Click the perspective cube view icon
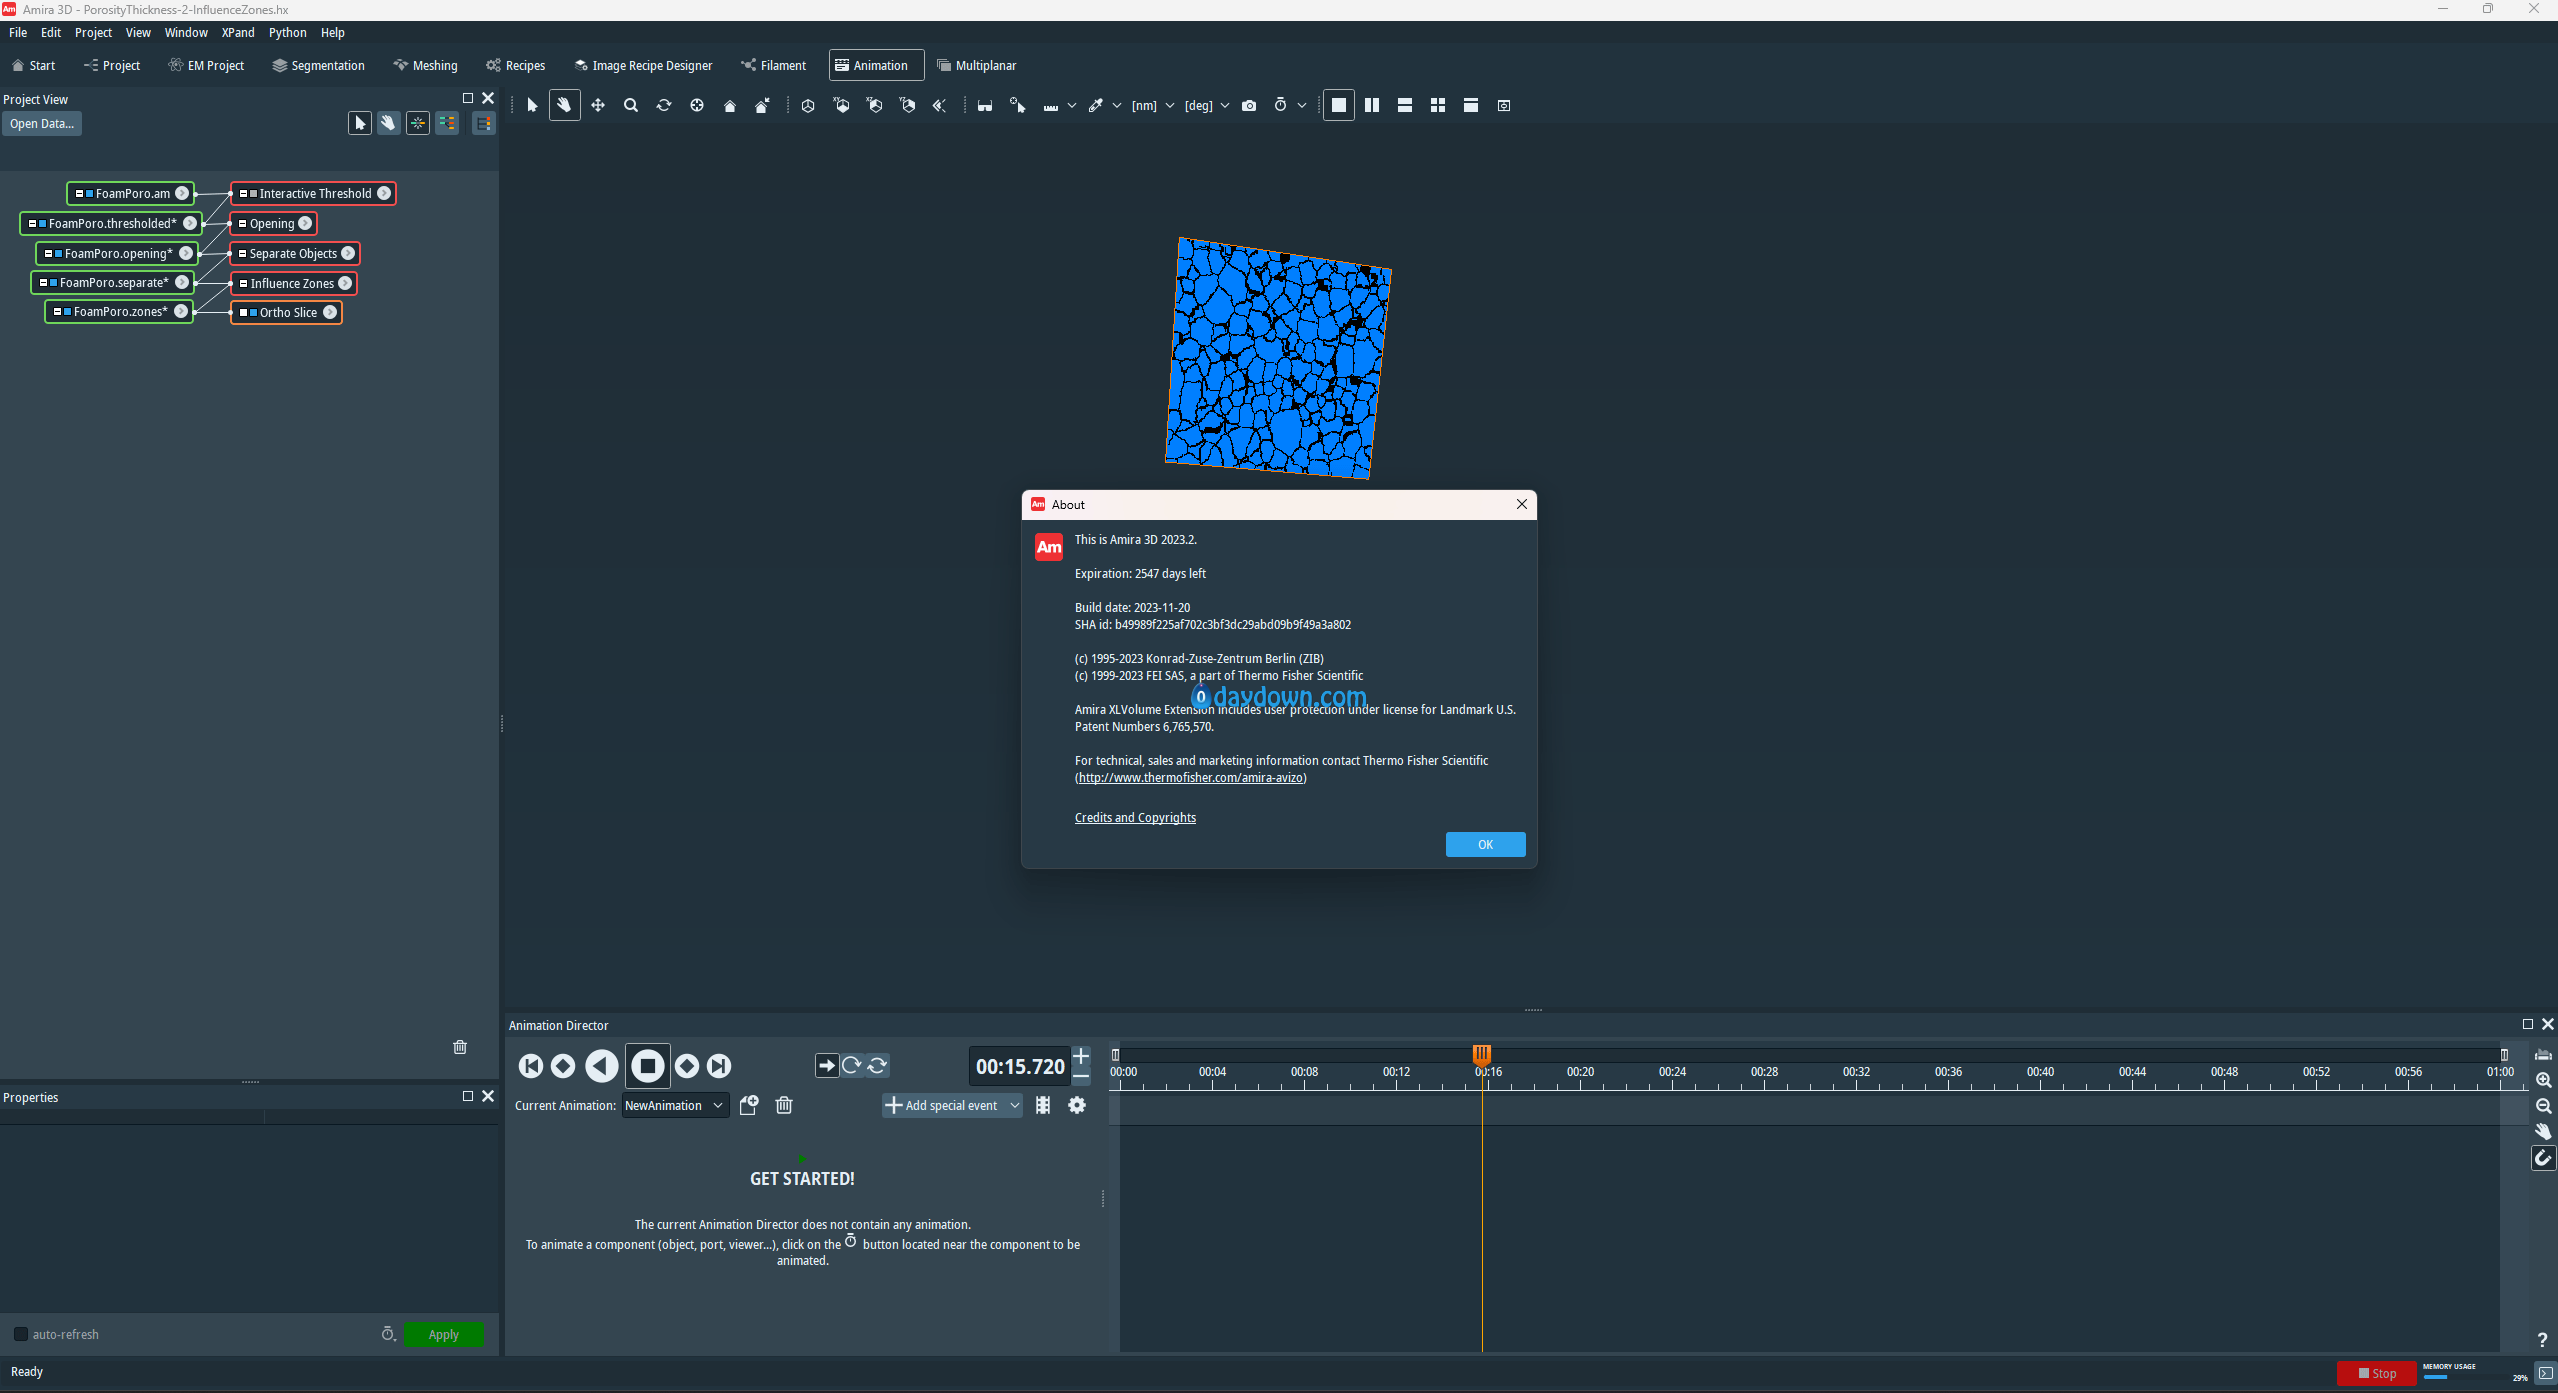 [808, 105]
